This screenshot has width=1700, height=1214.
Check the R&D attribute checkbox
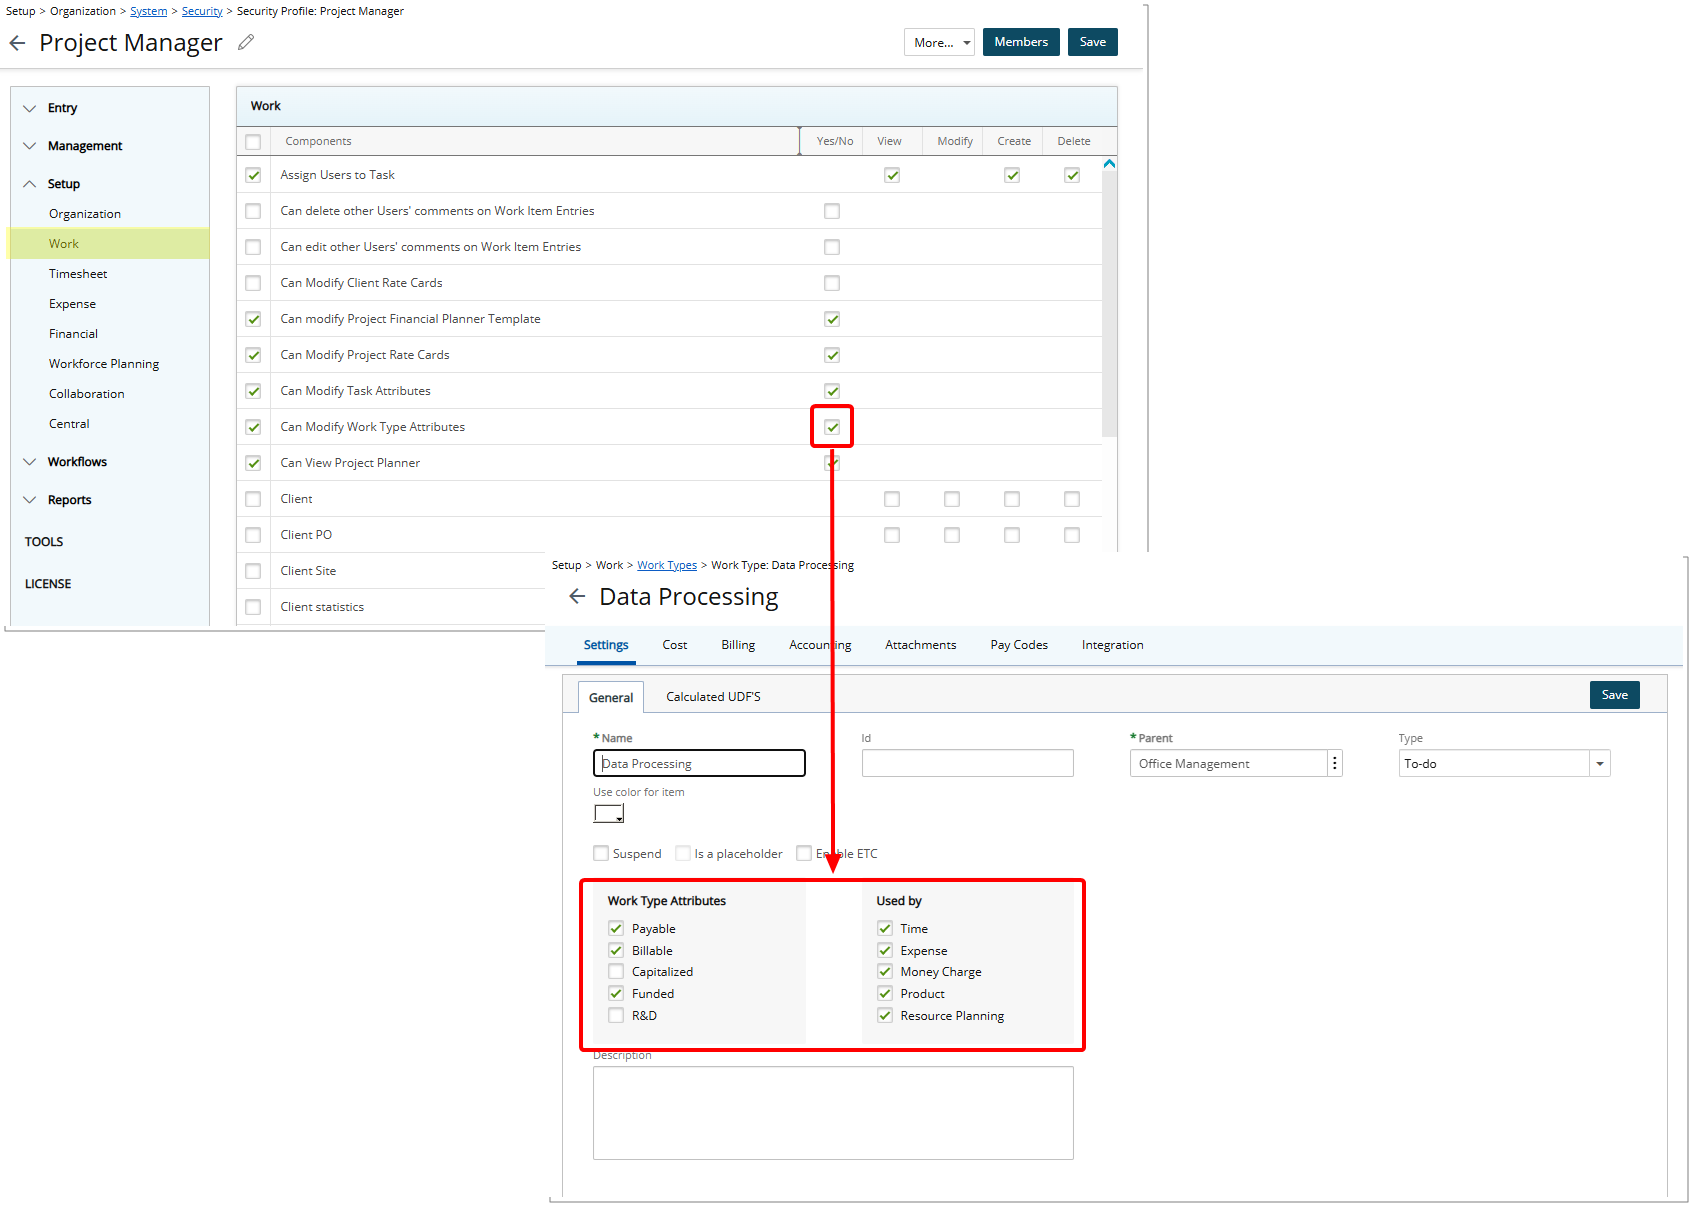point(616,1015)
